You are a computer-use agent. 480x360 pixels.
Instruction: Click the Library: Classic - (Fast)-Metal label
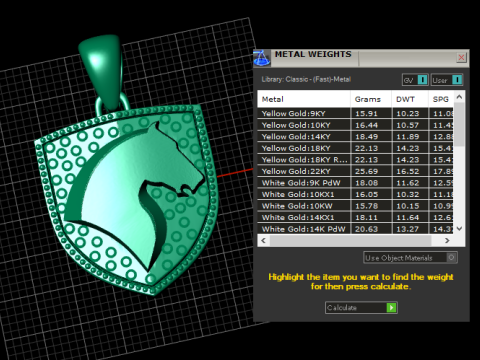point(306,79)
